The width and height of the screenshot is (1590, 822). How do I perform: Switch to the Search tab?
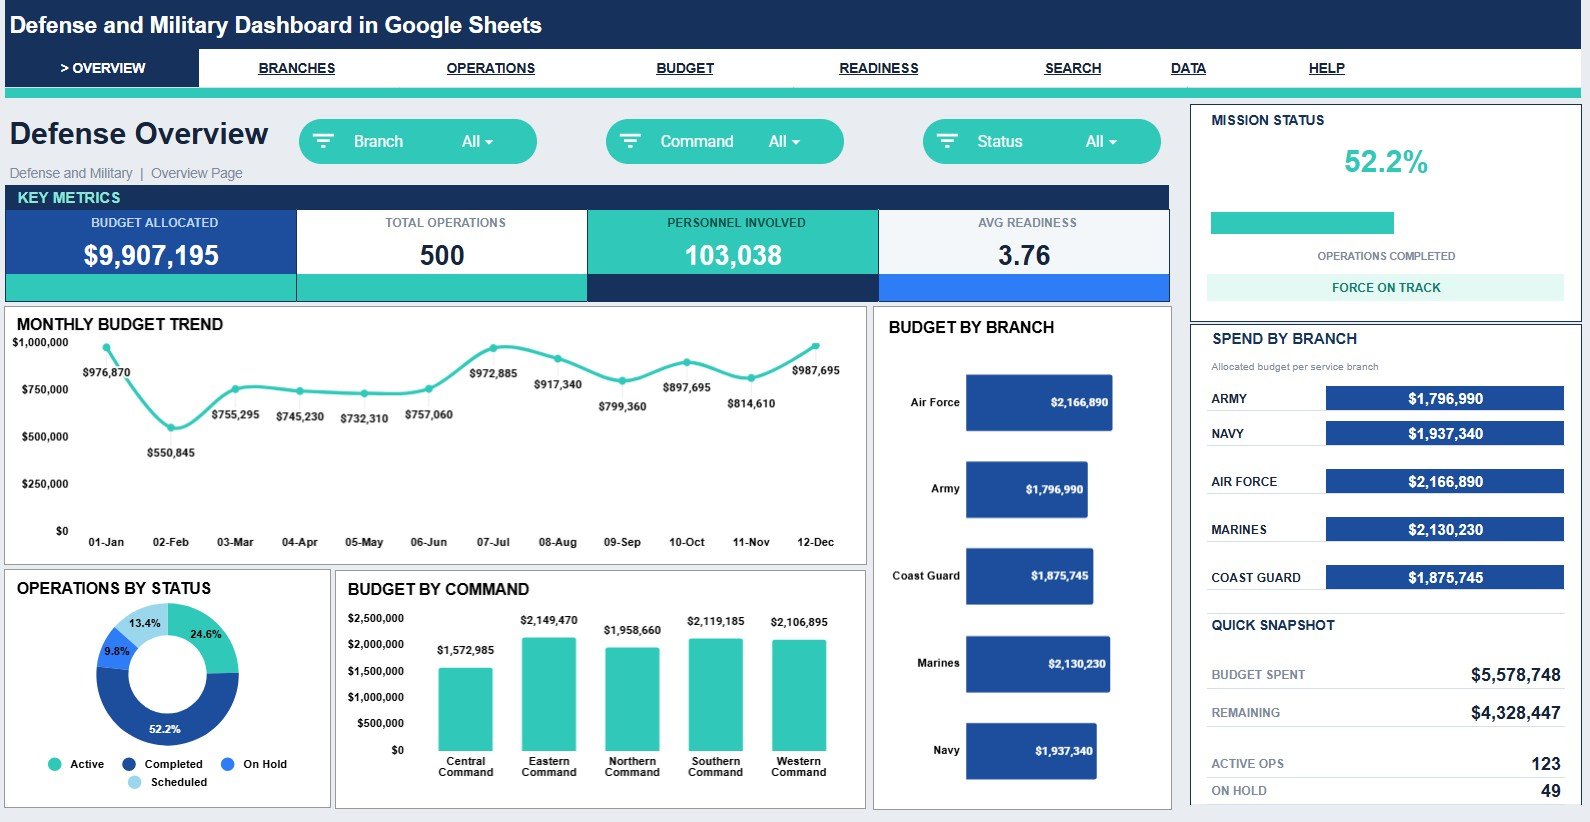1073,68
